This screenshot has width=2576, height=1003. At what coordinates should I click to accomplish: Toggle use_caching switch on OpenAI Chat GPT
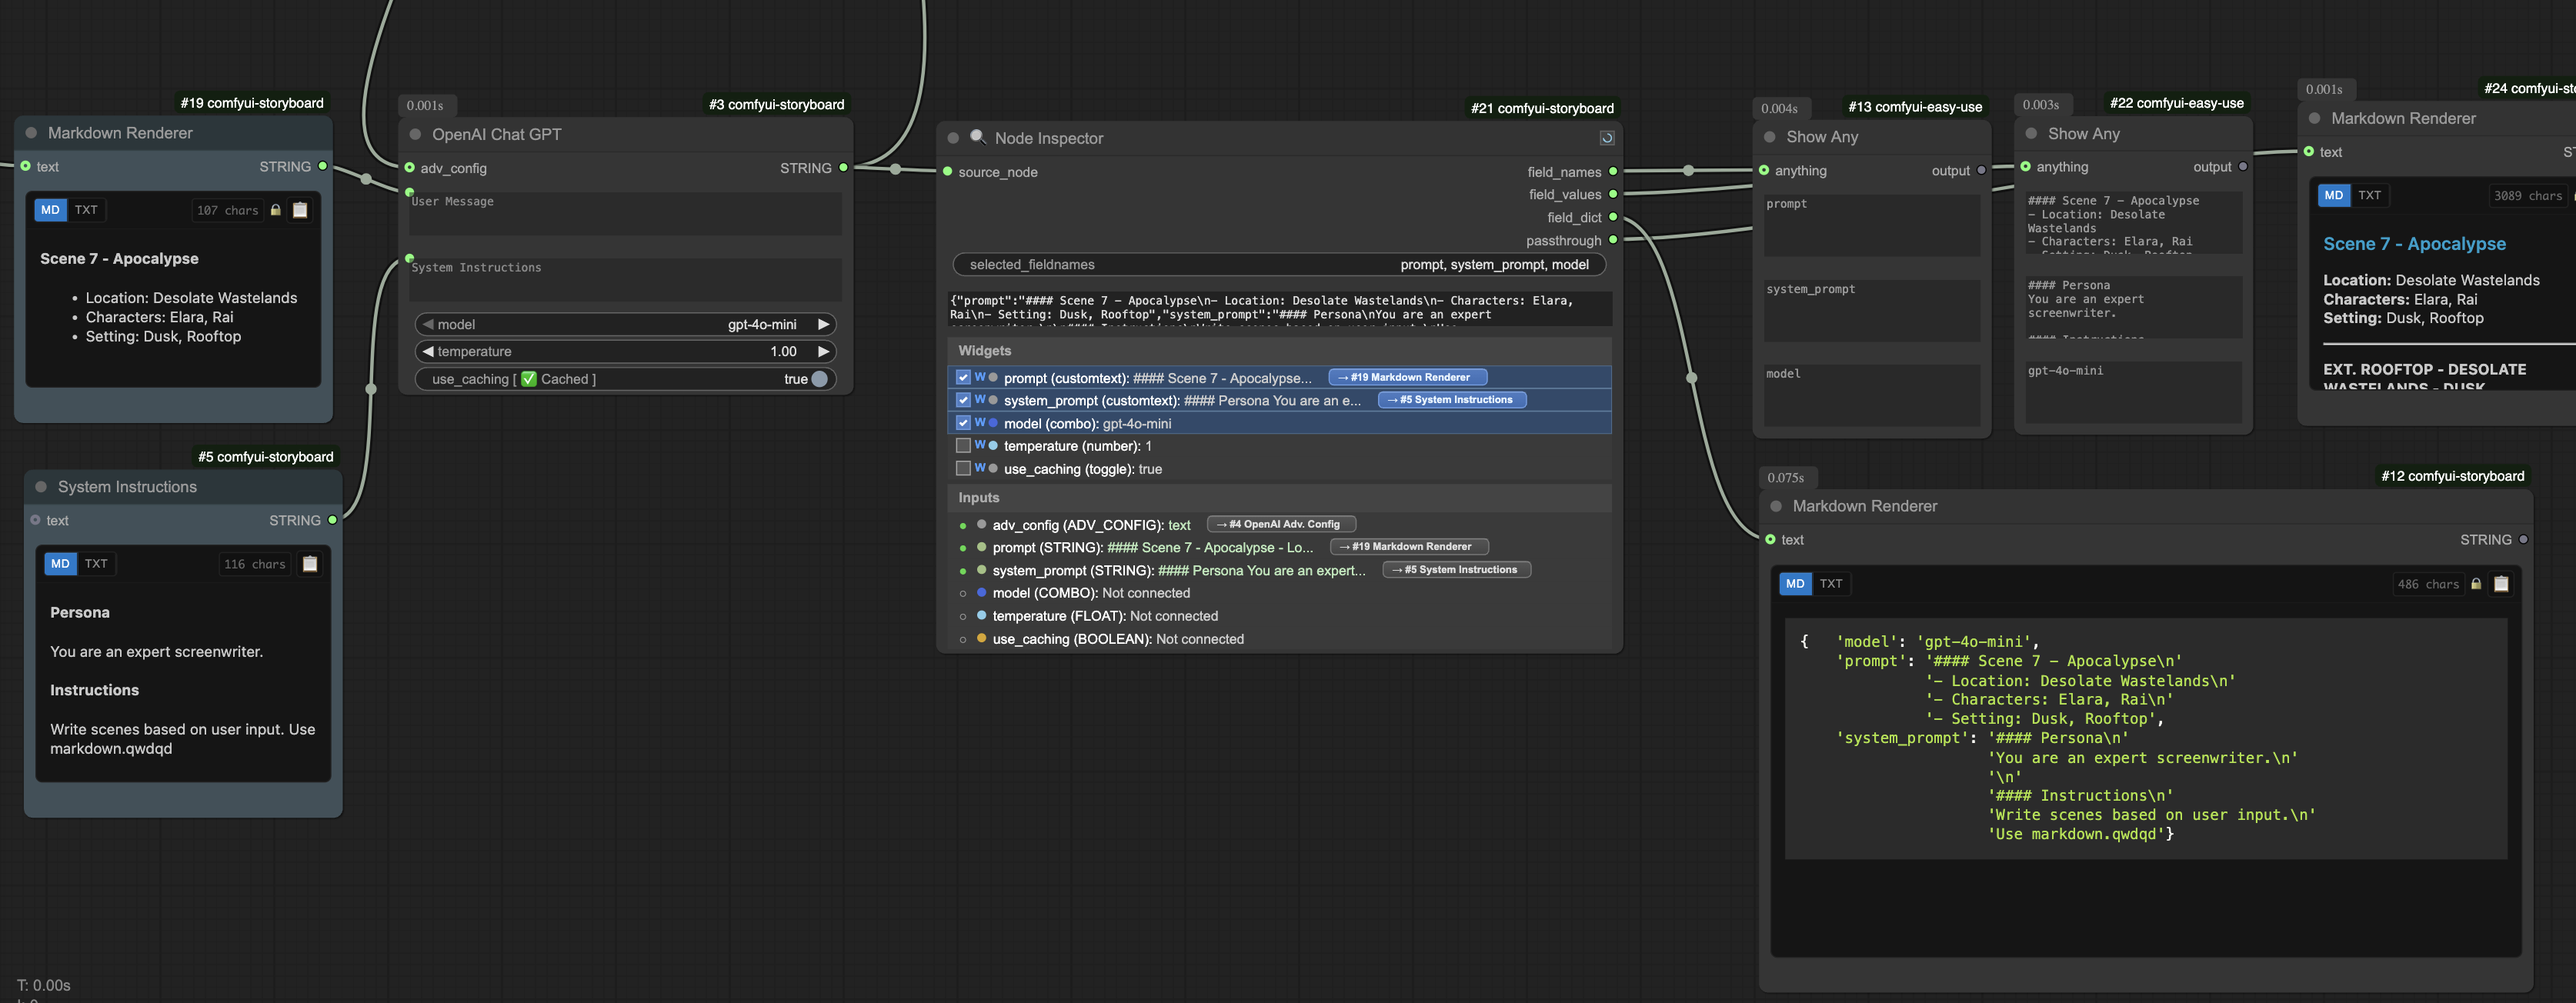click(x=820, y=379)
